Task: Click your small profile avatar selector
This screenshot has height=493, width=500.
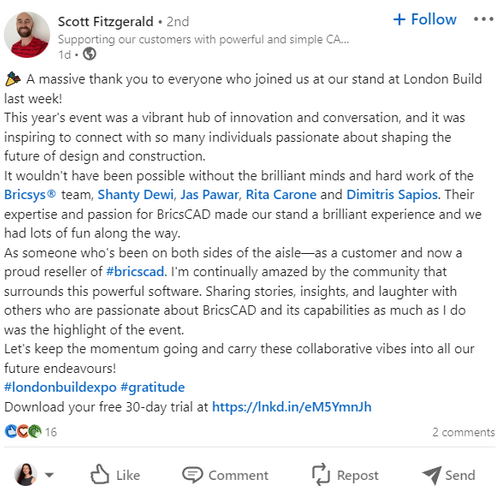Action: pyautogui.click(x=26, y=474)
